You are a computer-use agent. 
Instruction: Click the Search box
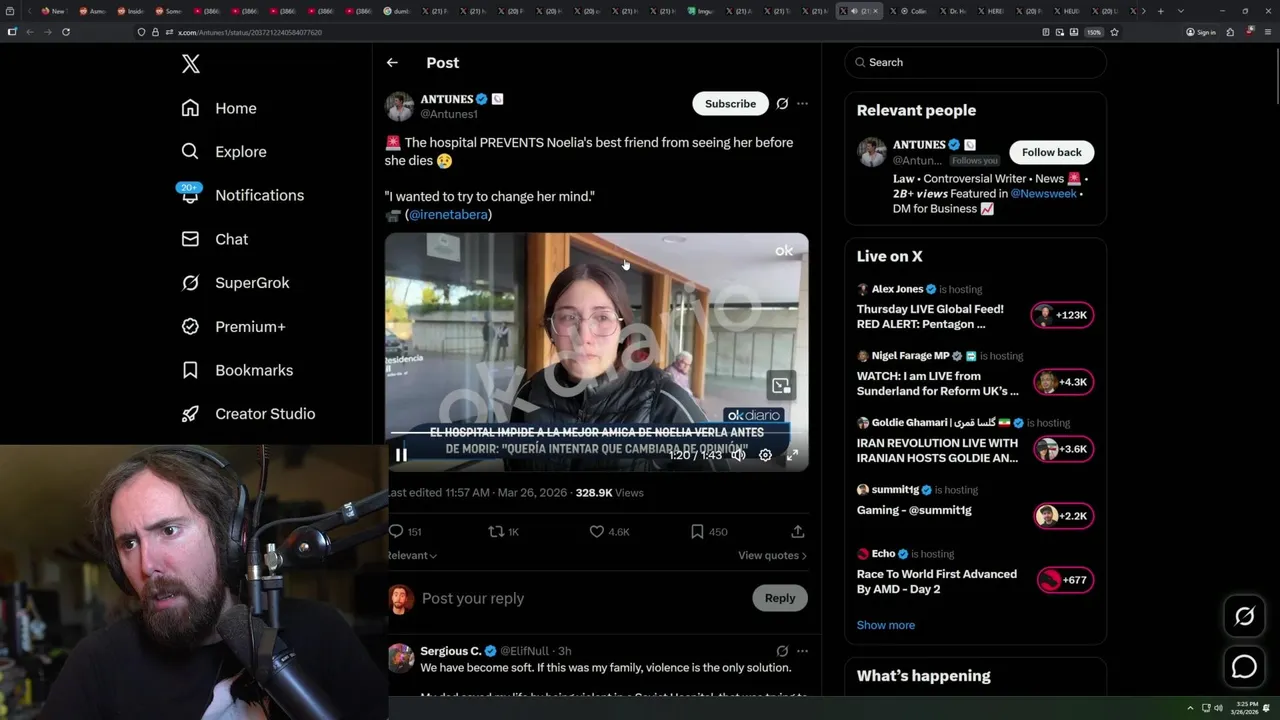click(x=975, y=62)
